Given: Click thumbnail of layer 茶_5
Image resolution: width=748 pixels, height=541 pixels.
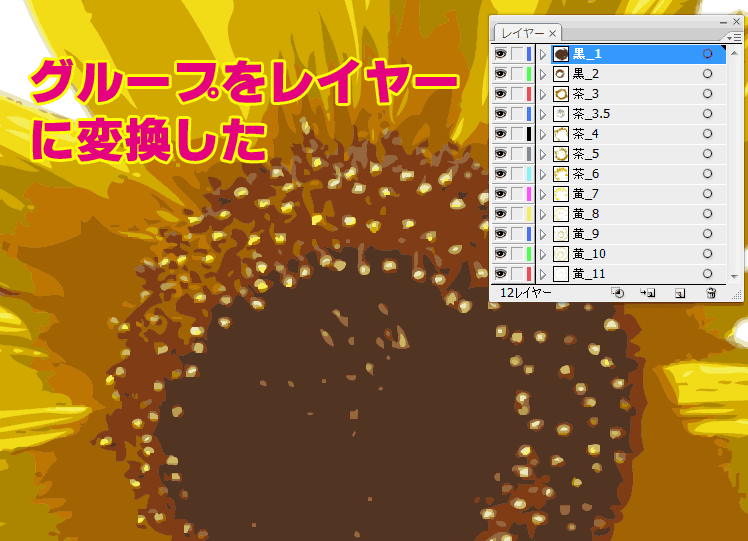Looking at the screenshot, I should [x=561, y=154].
